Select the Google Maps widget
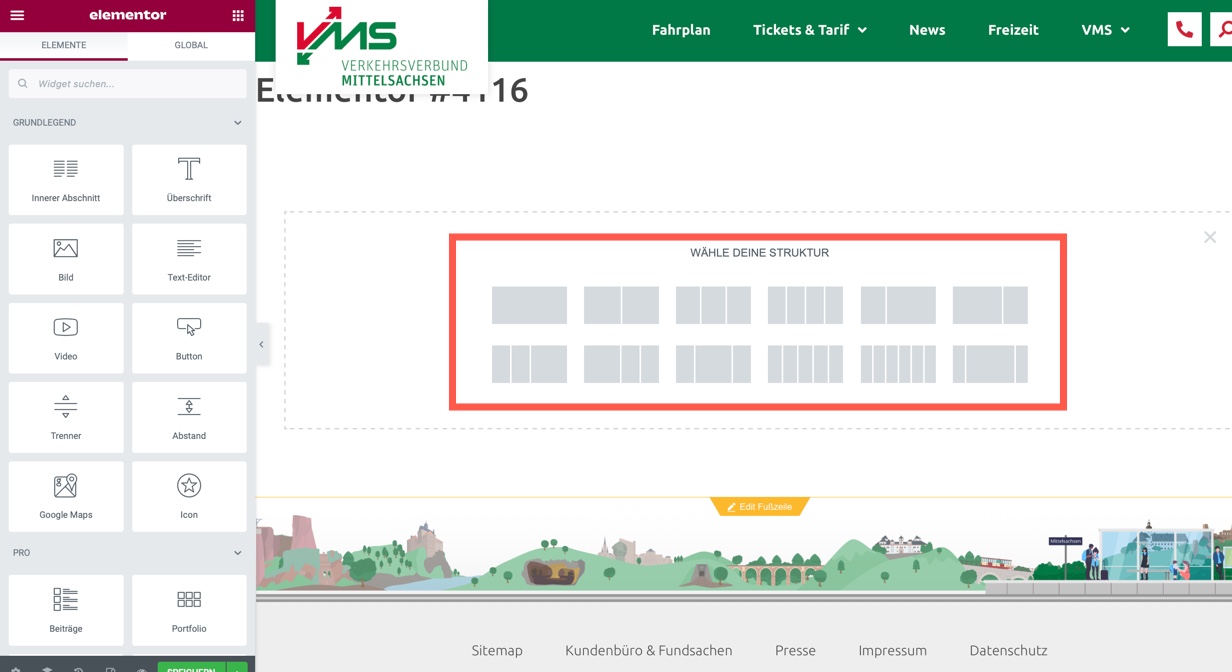Viewport: 1232px width, 672px height. click(x=66, y=496)
